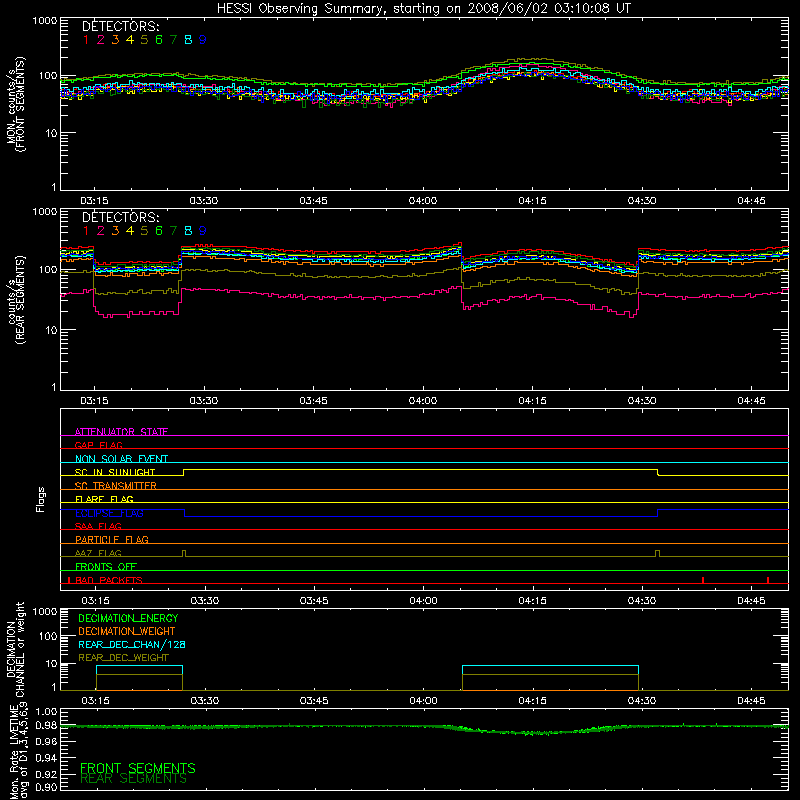Viewport: 800px width, 800px height.
Task: Select the AAZ FLAG label
Action: (x=98, y=553)
